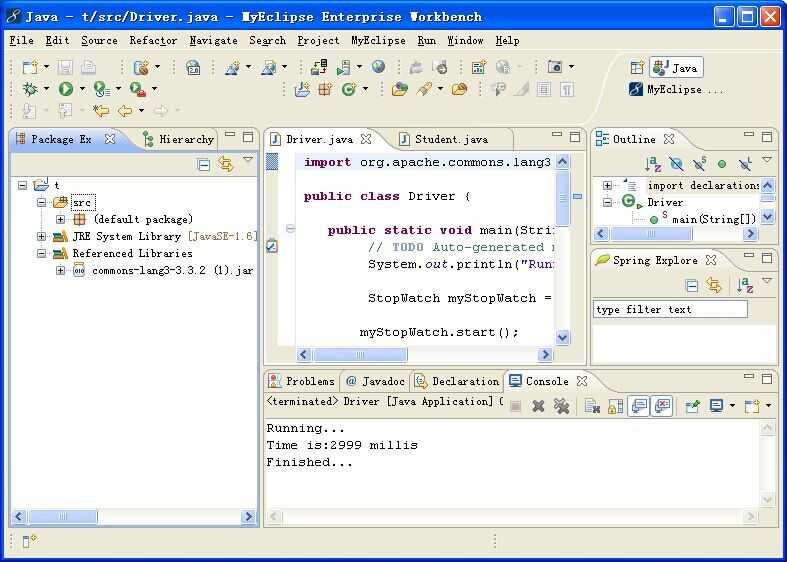Click the Open Console icon
The height and width of the screenshot is (562, 787).
[751, 406]
